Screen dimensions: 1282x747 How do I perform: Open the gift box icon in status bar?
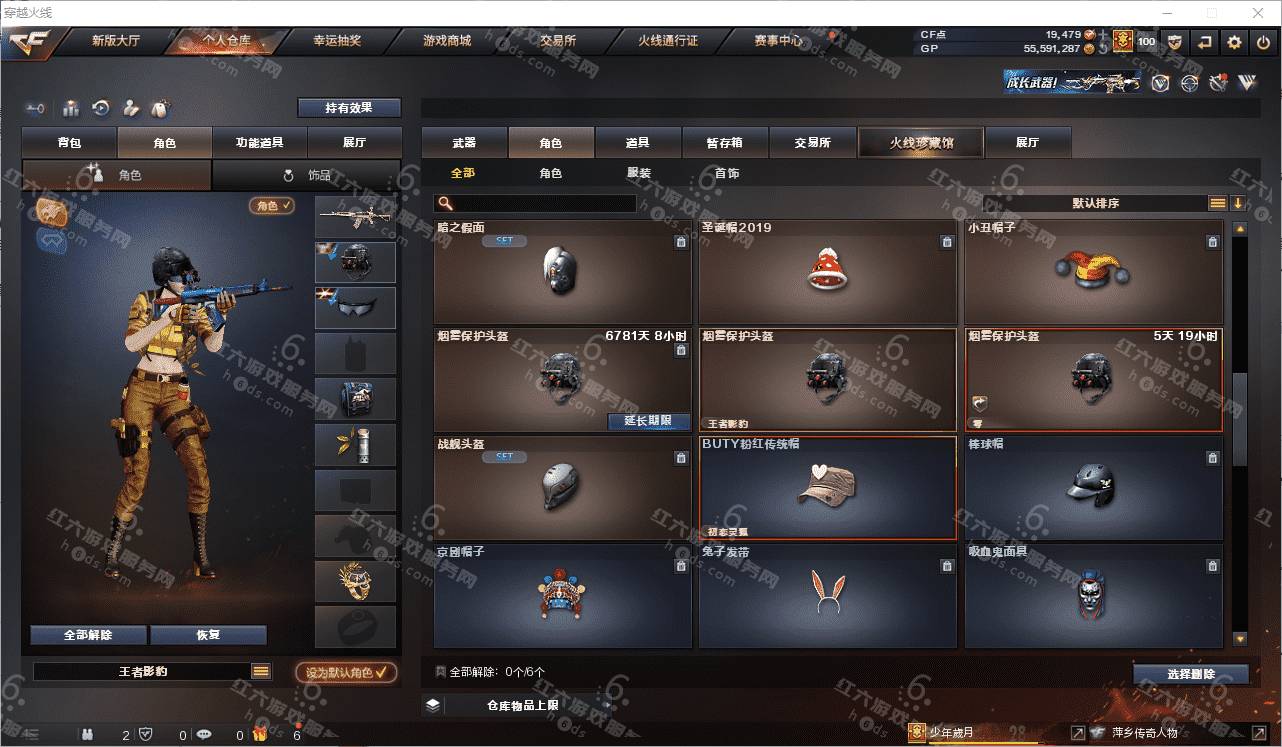(x=260, y=735)
